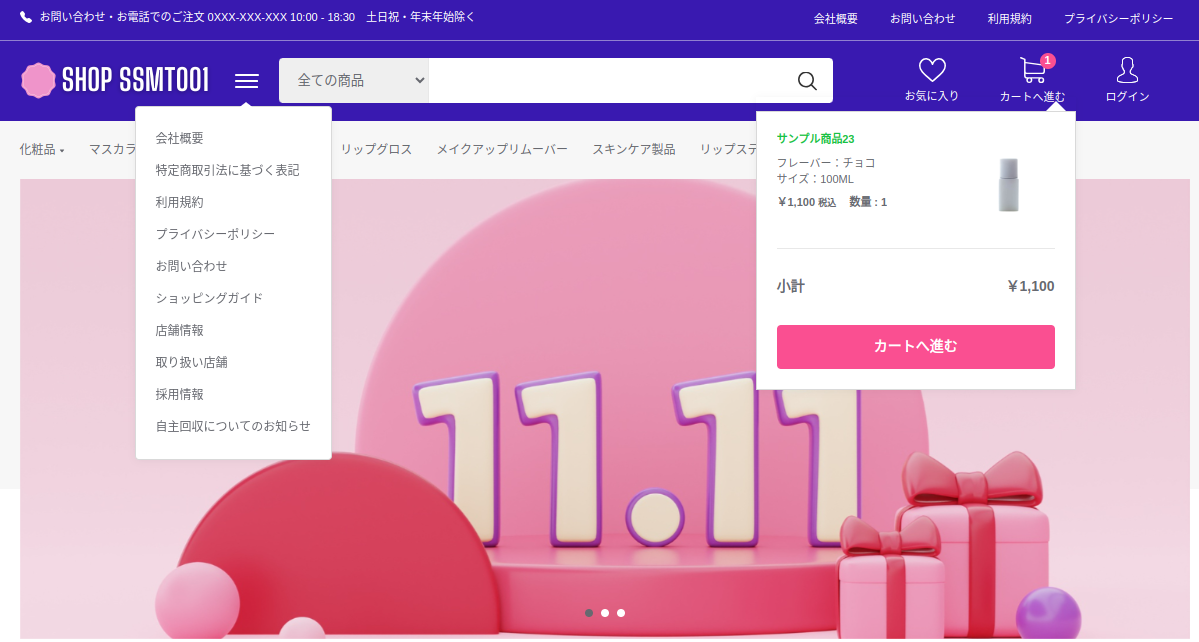Click the ログイン label
The image size is (1199, 642).
tap(1127, 96)
